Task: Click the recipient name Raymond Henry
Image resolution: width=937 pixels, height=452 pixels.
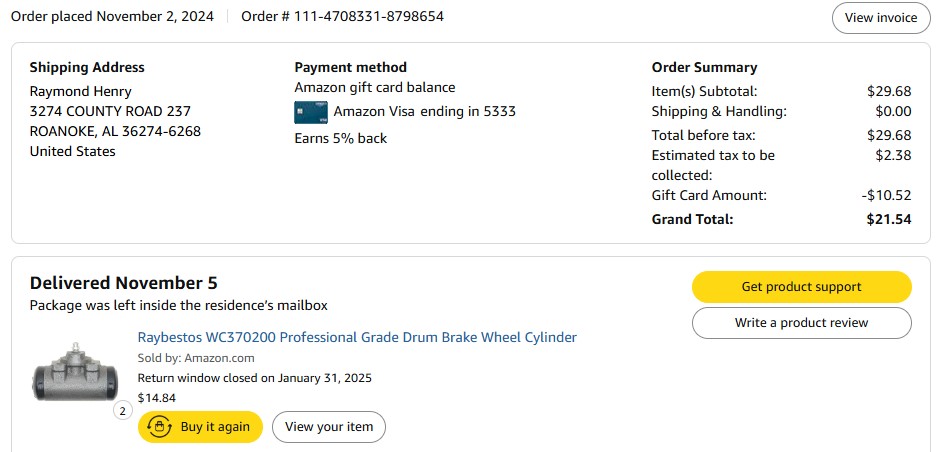Action: click(81, 91)
